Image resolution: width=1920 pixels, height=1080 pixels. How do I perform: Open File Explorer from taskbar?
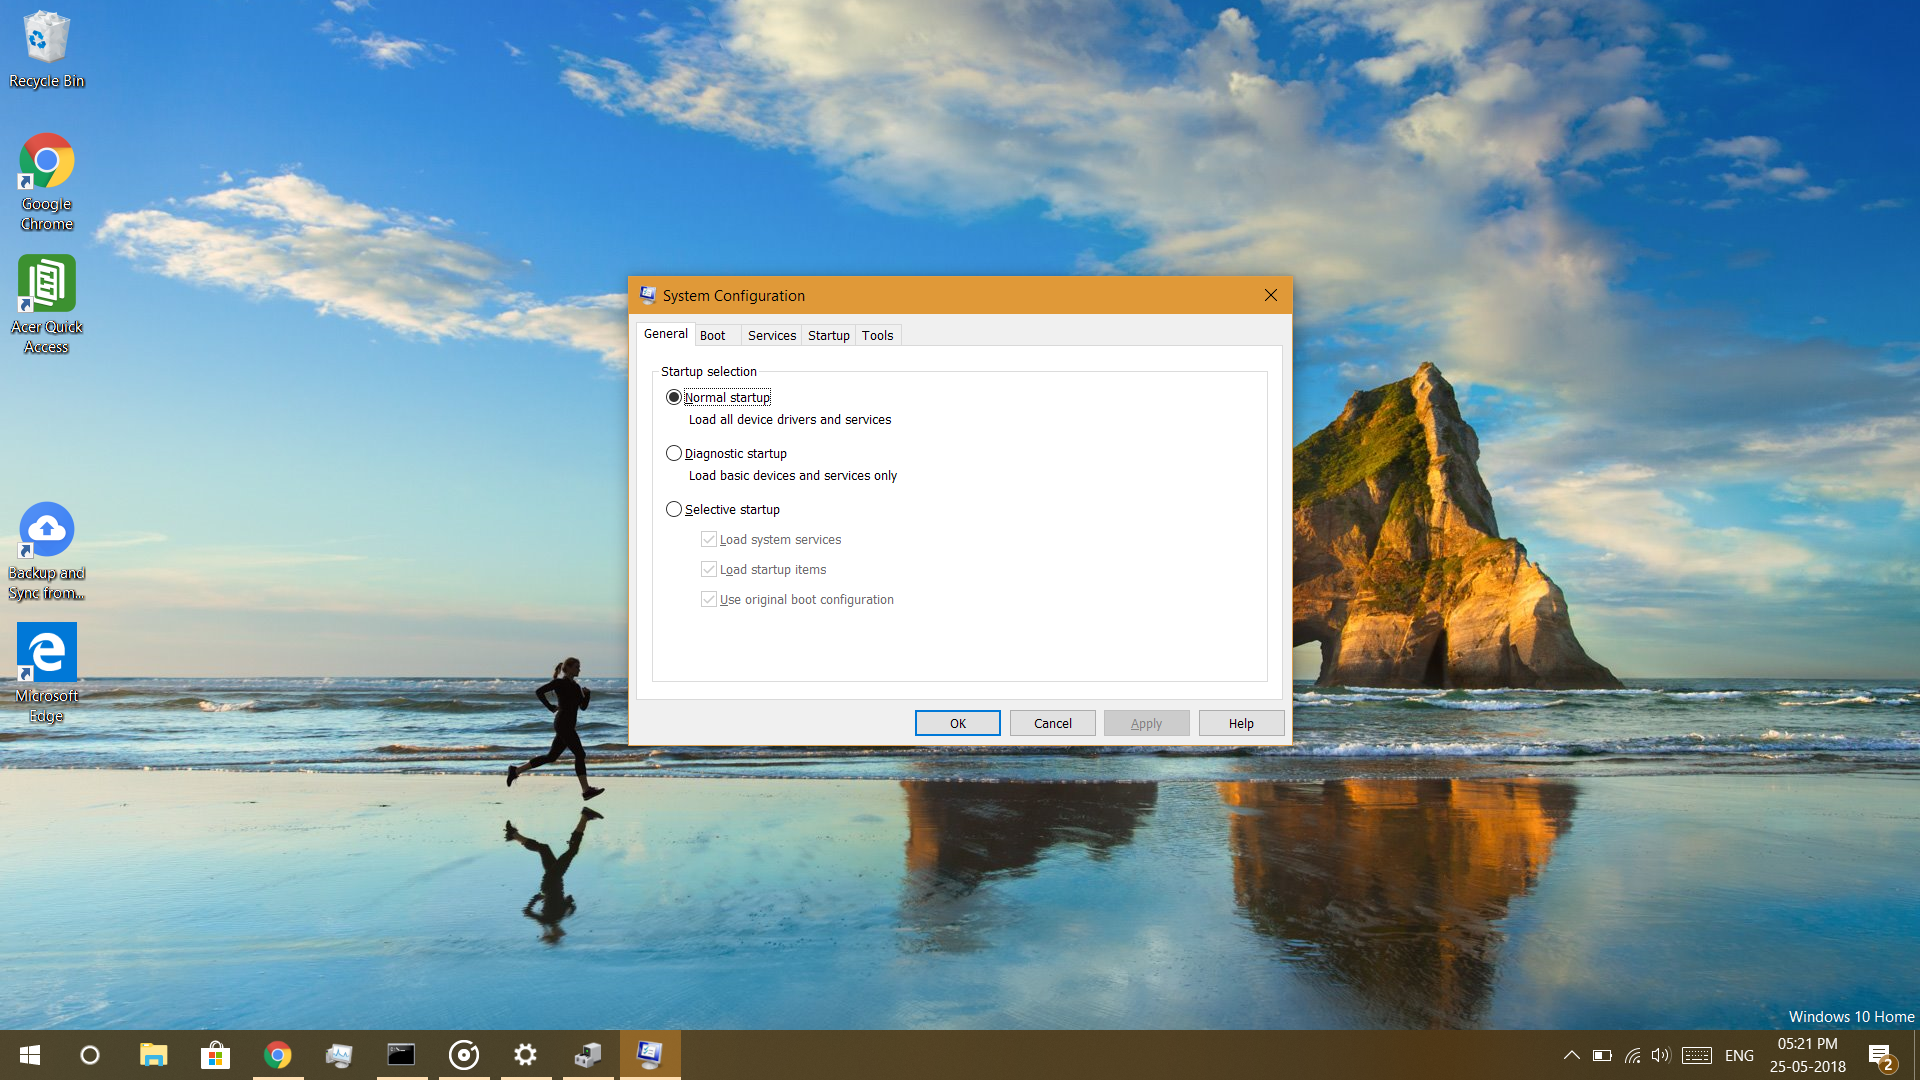tap(153, 1054)
